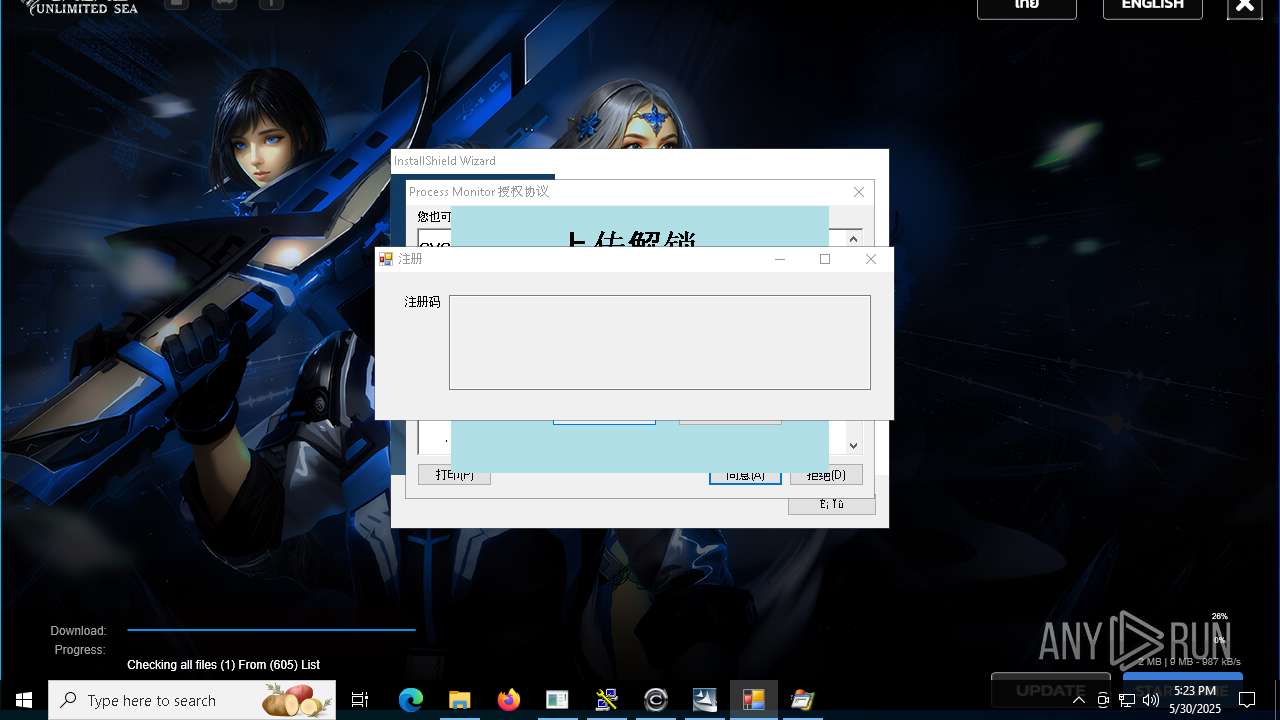This screenshot has height=720, width=1280.
Task: Open the network tools taskbar icon
Action: click(x=607, y=700)
